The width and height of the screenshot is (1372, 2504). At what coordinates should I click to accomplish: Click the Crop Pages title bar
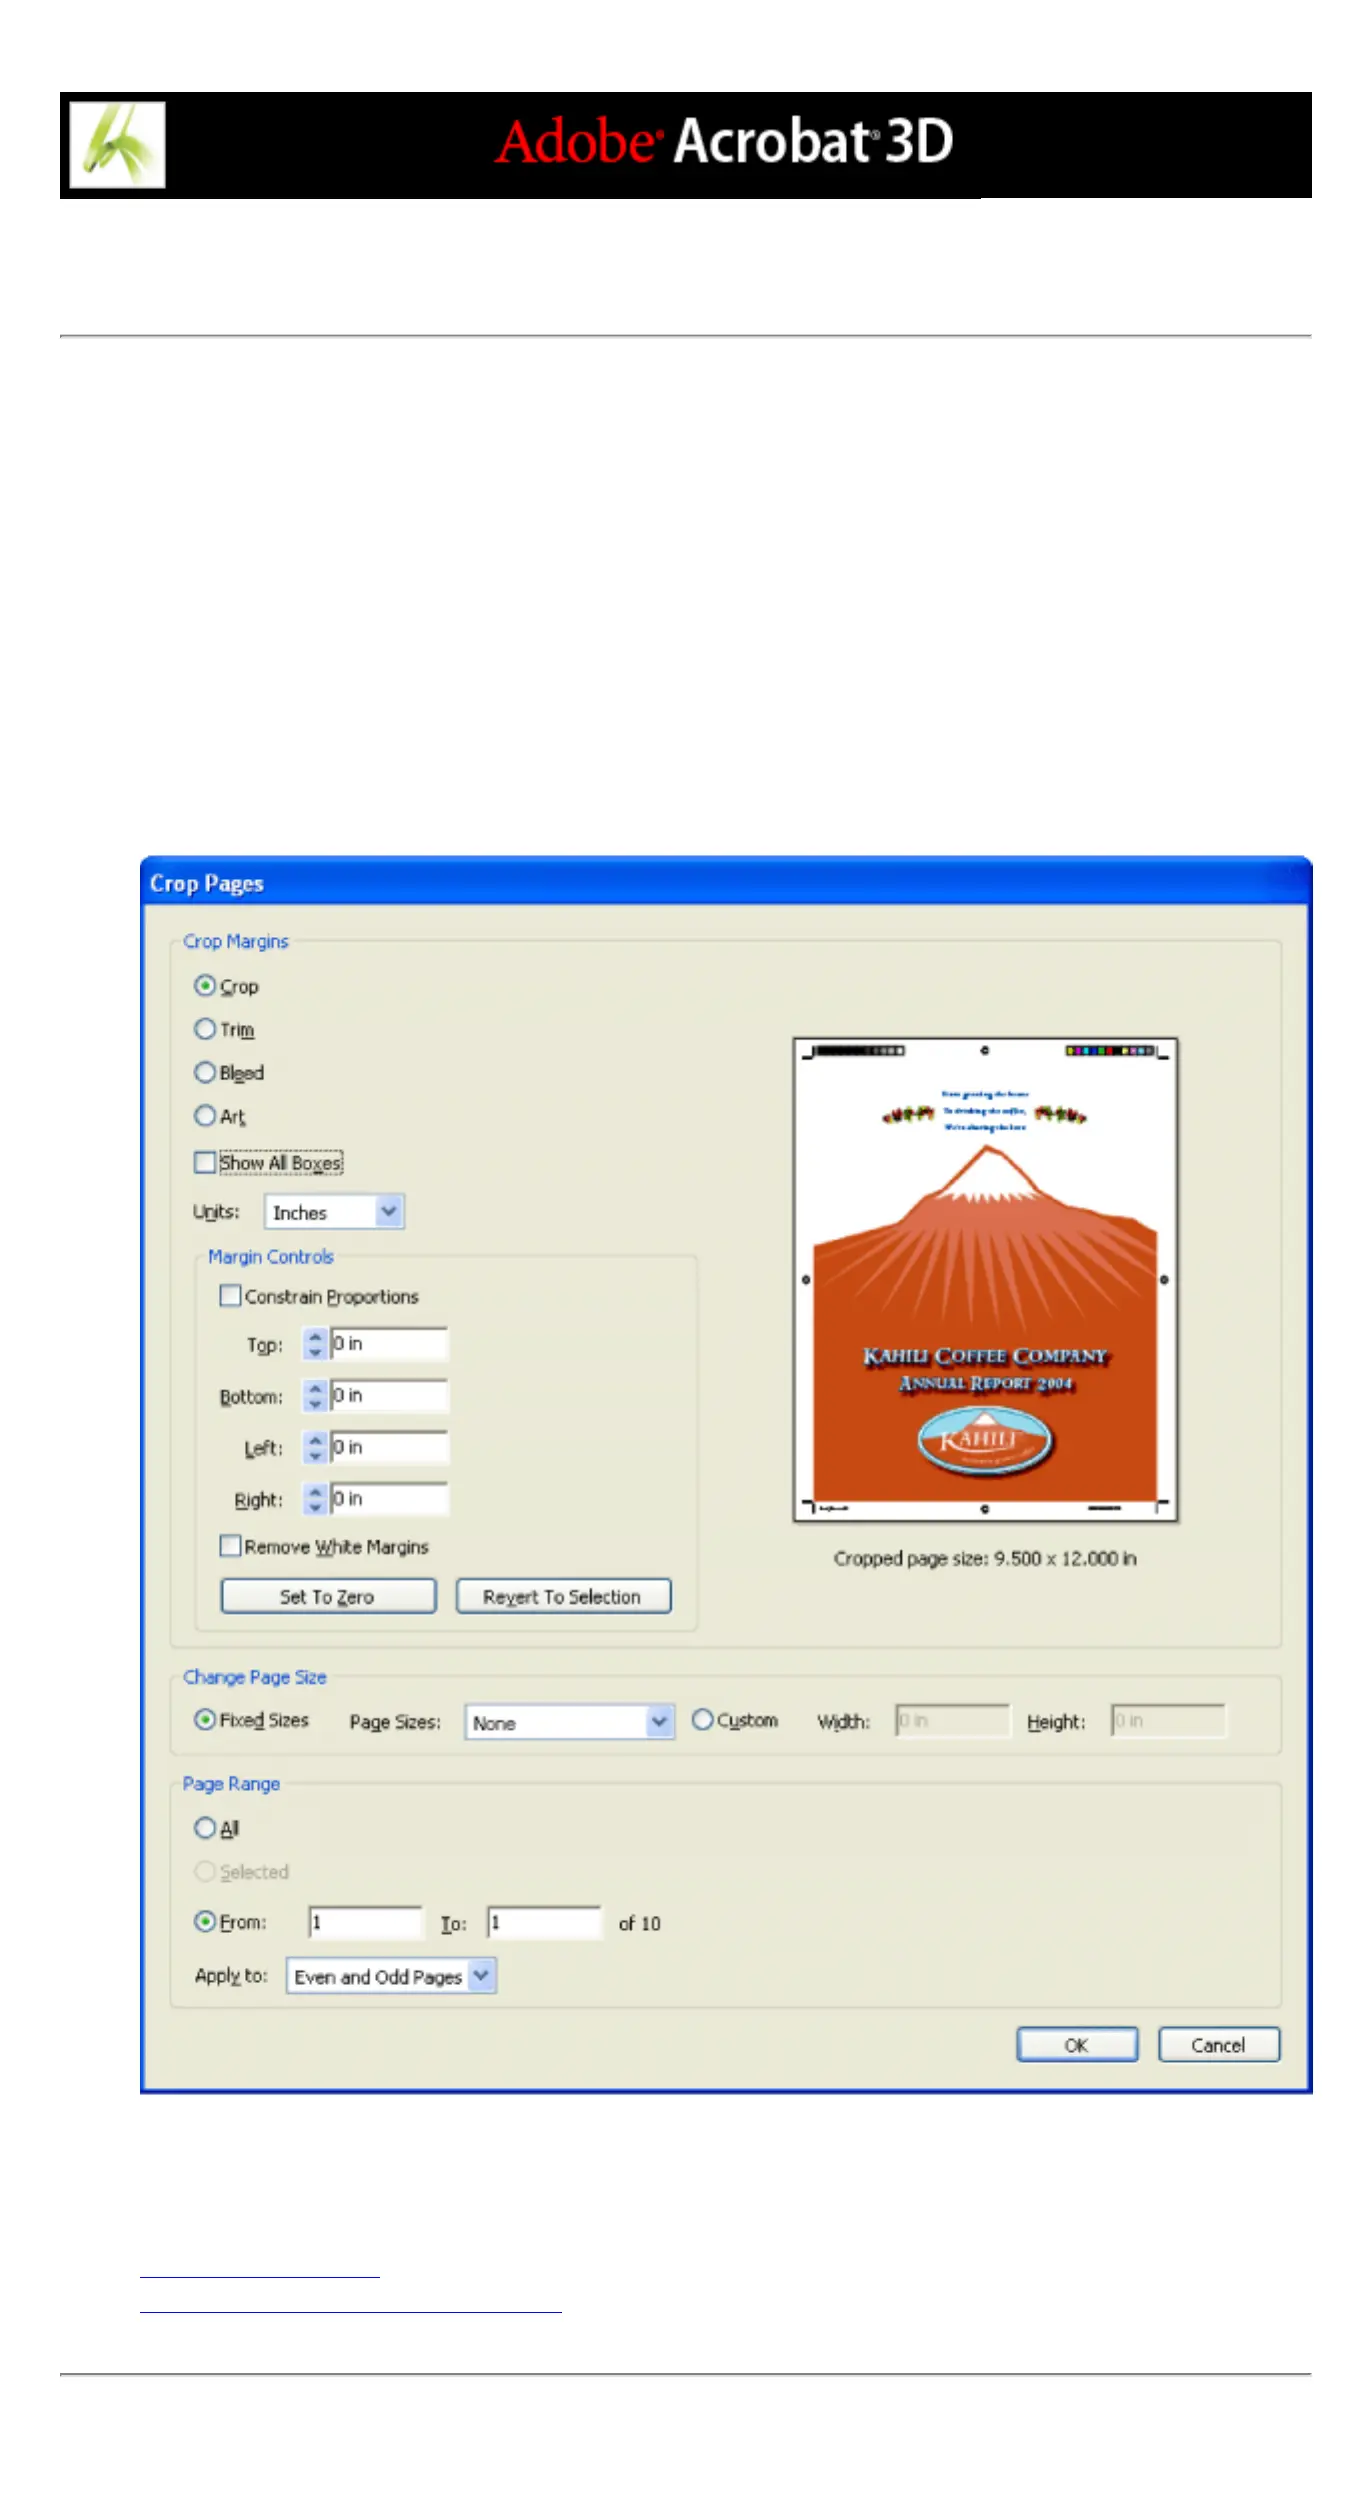pyautogui.click(x=726, y=882)
